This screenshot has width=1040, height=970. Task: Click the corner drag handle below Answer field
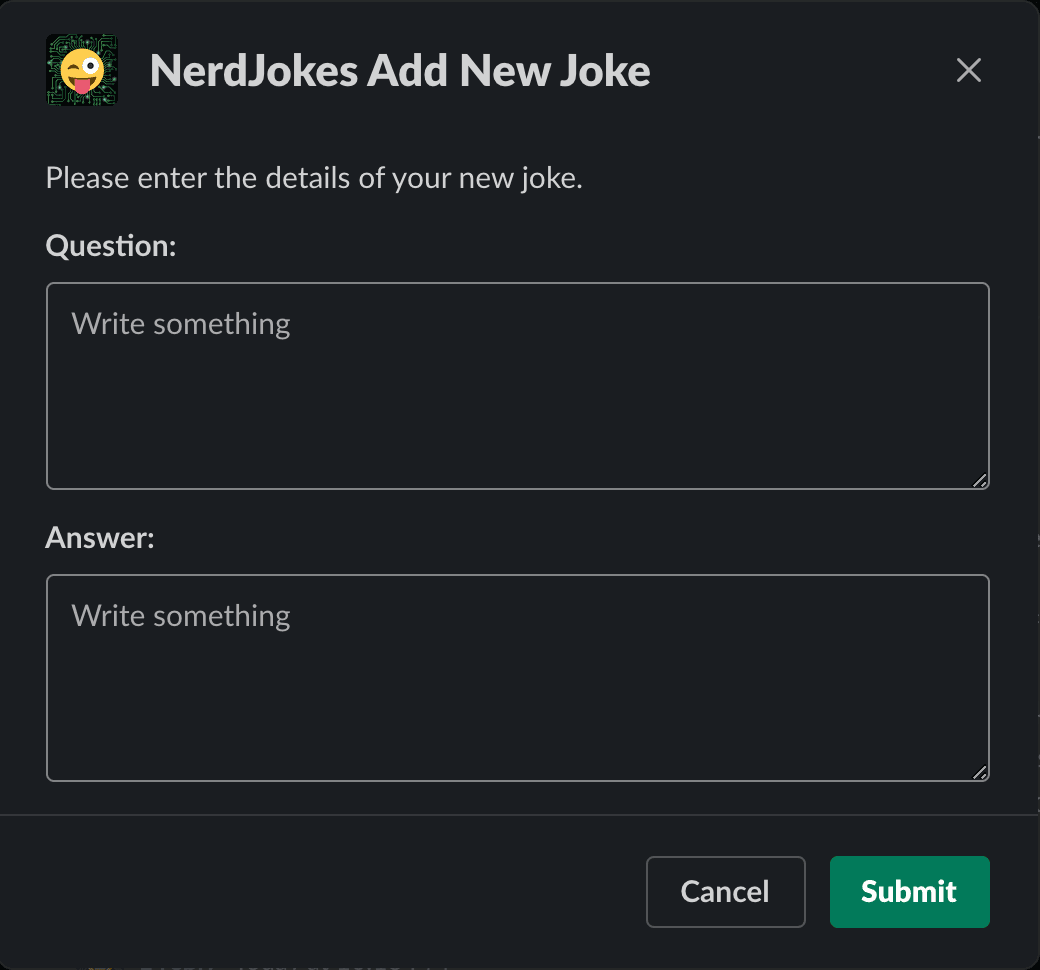coord(981,774)
